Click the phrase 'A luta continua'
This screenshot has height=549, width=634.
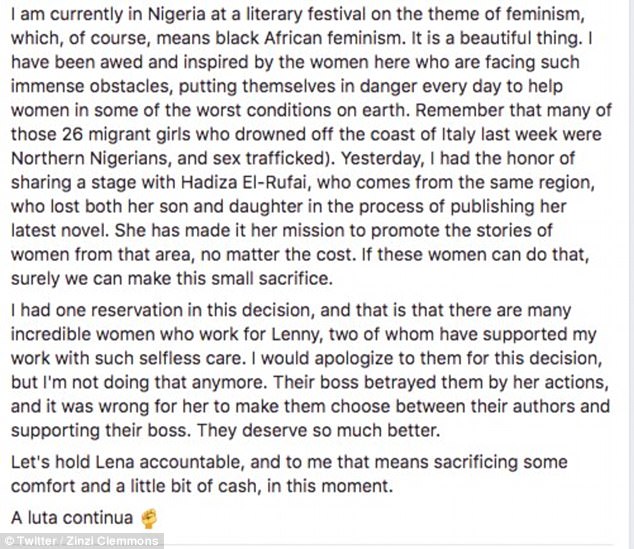[72, 518]
